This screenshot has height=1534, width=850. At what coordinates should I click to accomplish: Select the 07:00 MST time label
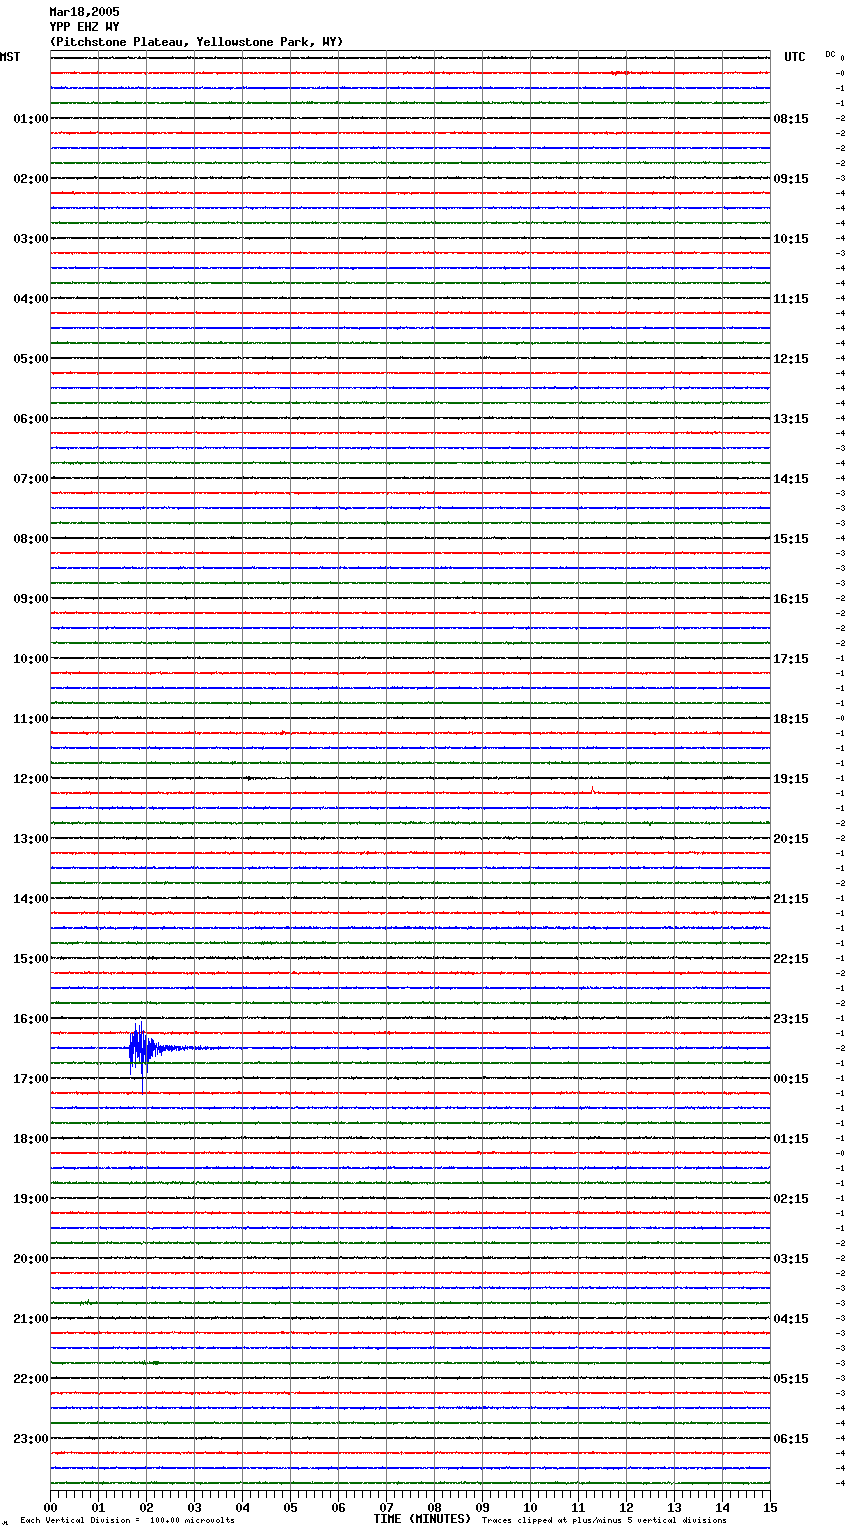click(31, 479)
